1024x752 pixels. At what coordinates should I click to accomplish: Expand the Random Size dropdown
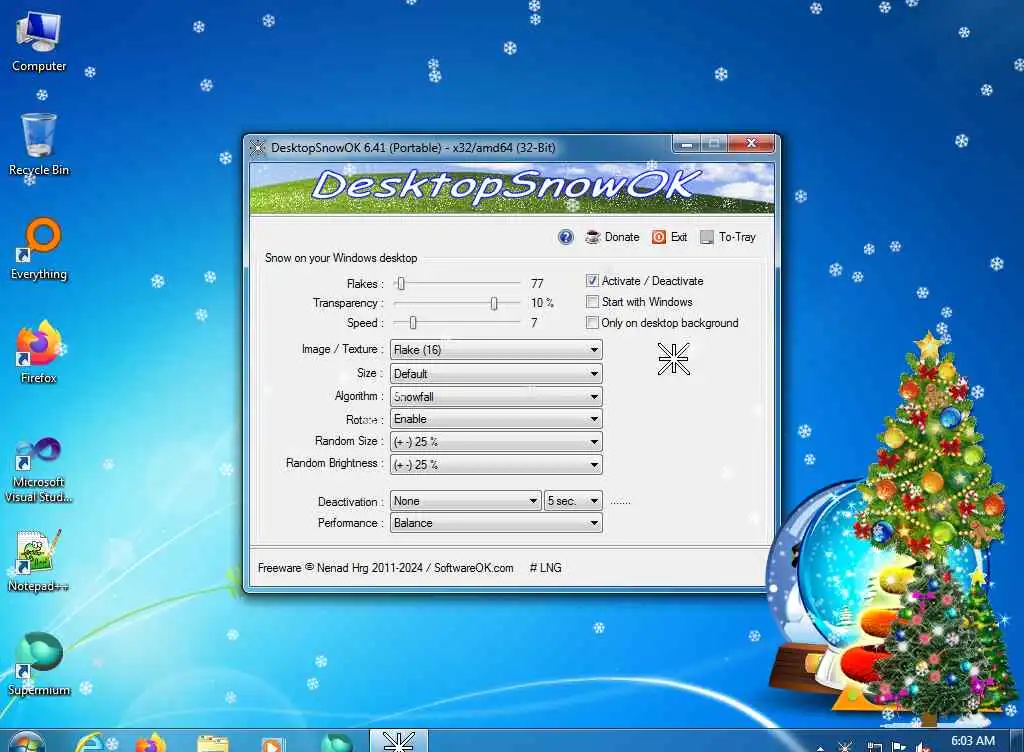(x=496, y=442)
